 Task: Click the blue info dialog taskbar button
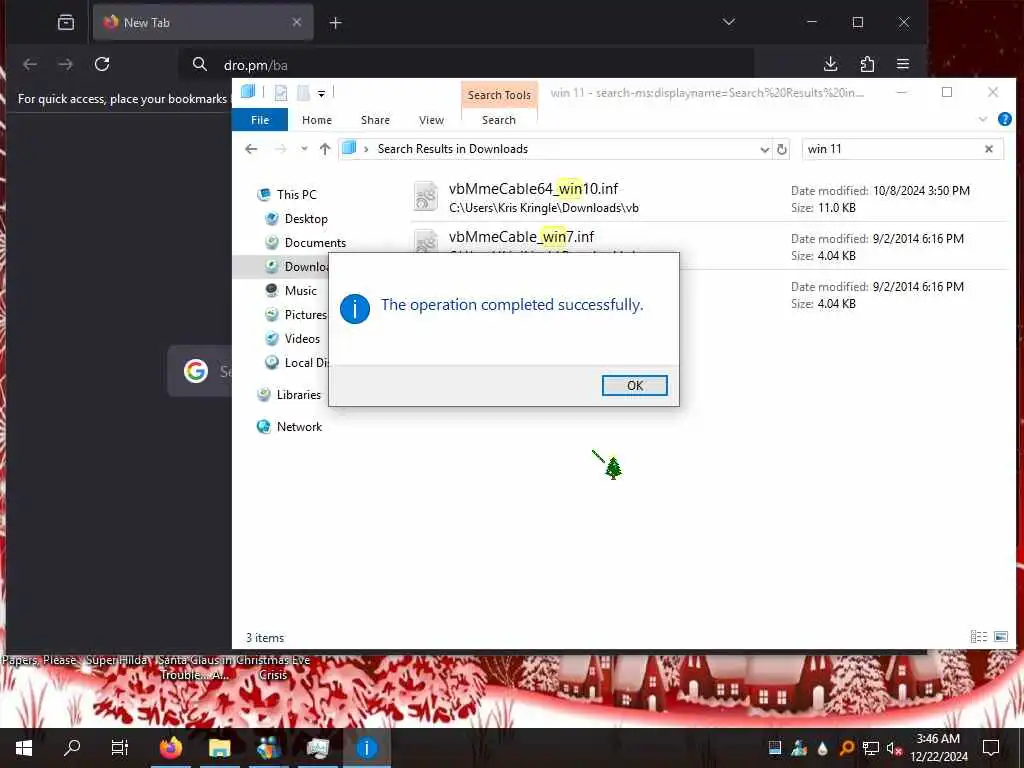(x=366, y=748)
